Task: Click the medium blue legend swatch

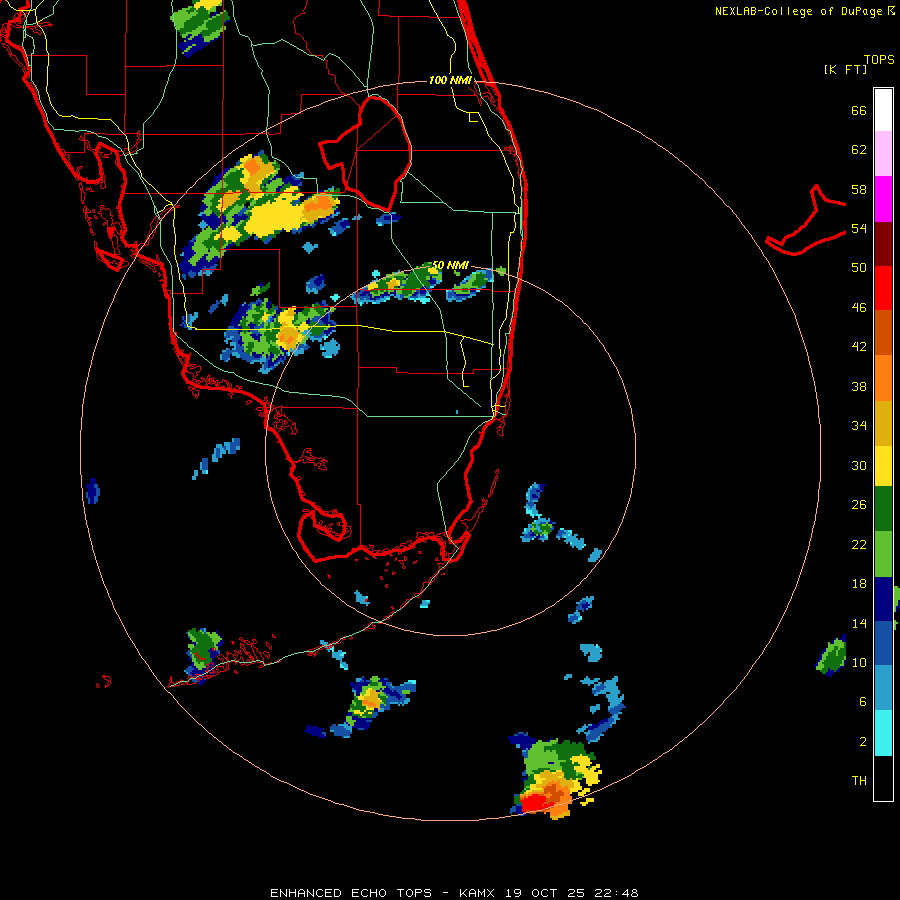Action: (883, 643)
